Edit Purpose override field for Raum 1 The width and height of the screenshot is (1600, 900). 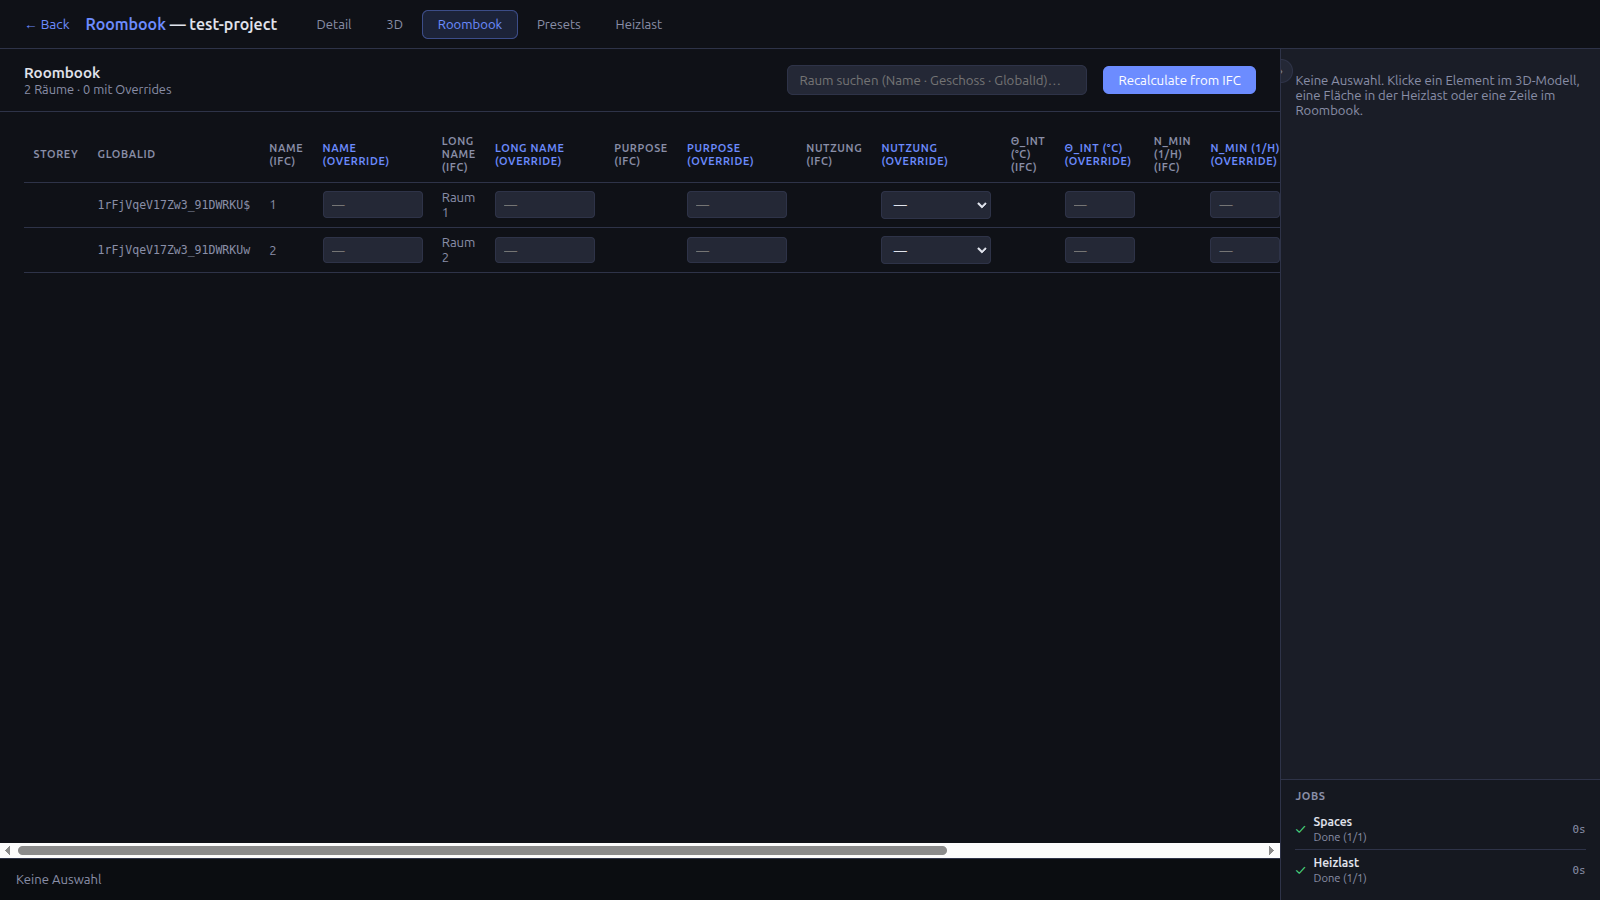tap(736, 205)
